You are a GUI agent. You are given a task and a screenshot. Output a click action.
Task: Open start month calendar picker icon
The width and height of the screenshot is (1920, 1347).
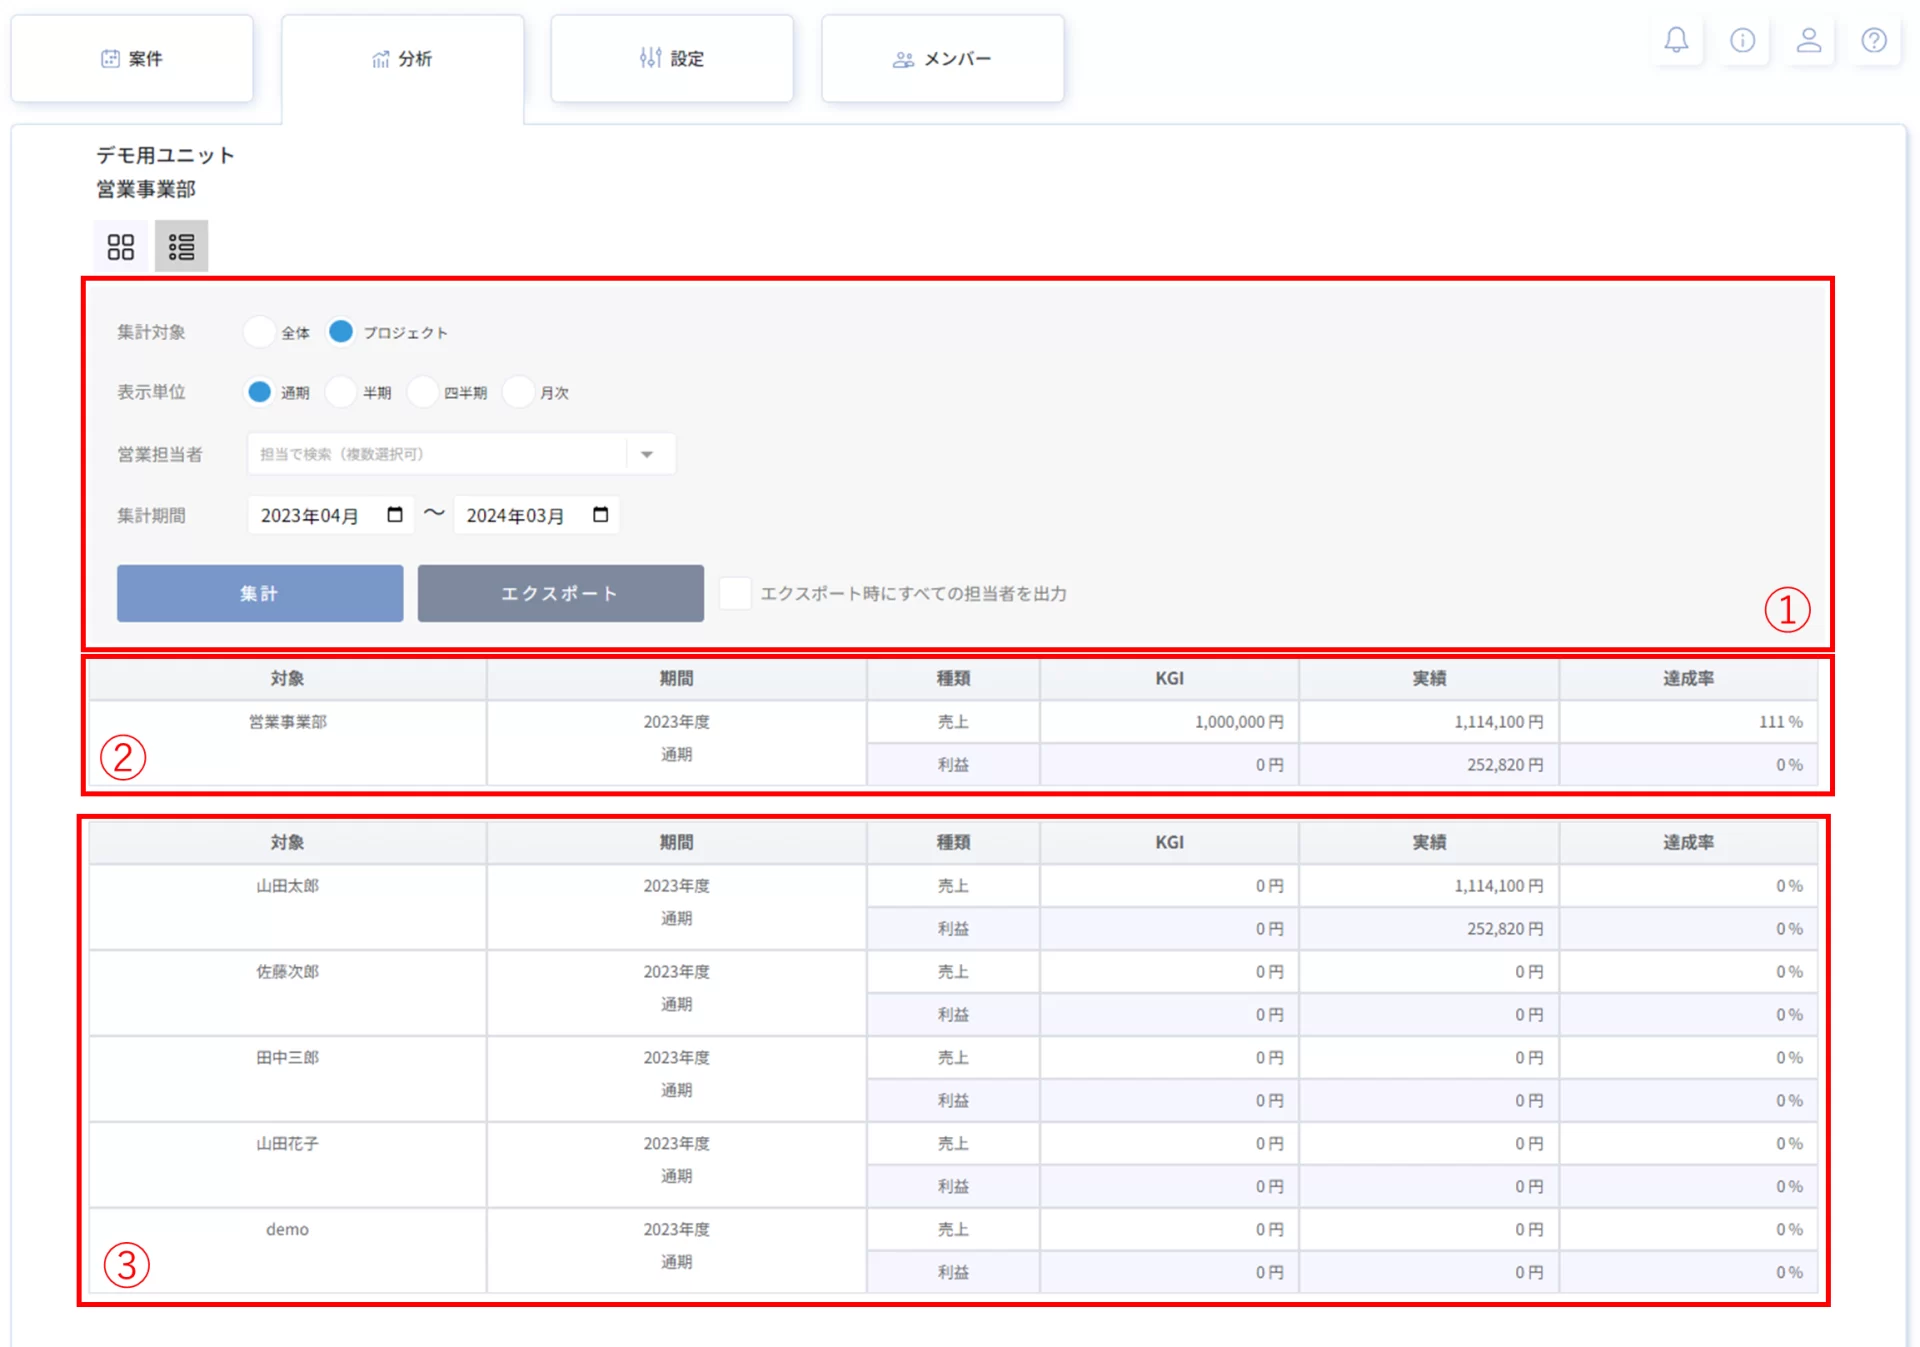pos(395,514)
